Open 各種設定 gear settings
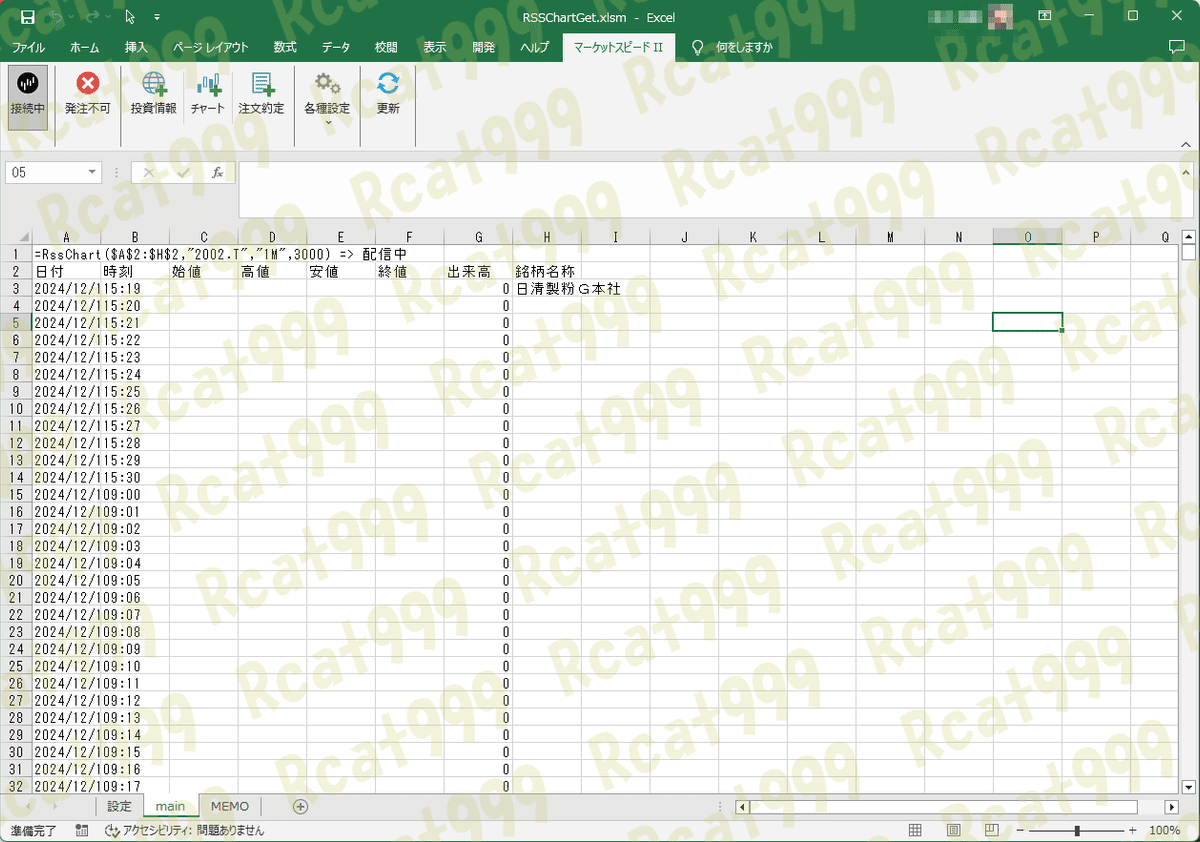1200x842 pixels. click(x=327, y=84)
